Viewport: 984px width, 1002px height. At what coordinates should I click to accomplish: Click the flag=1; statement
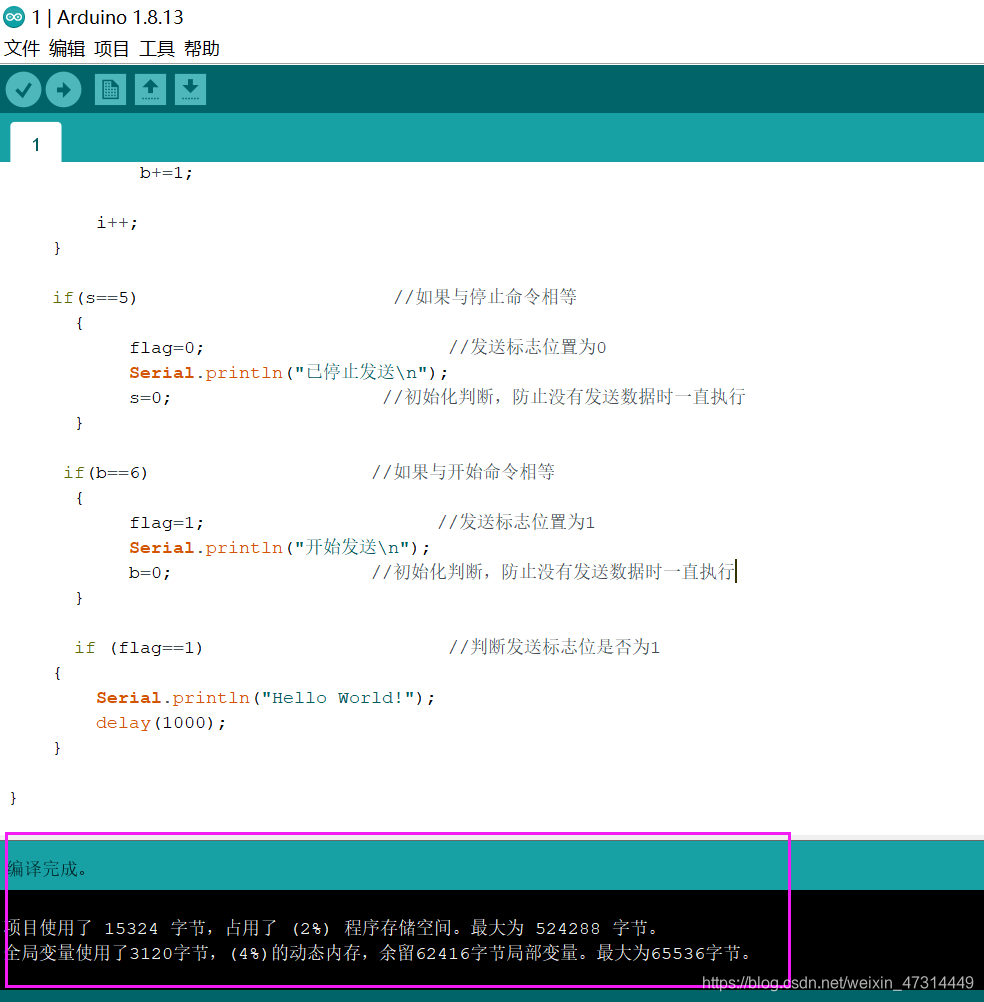coord(167,523)
